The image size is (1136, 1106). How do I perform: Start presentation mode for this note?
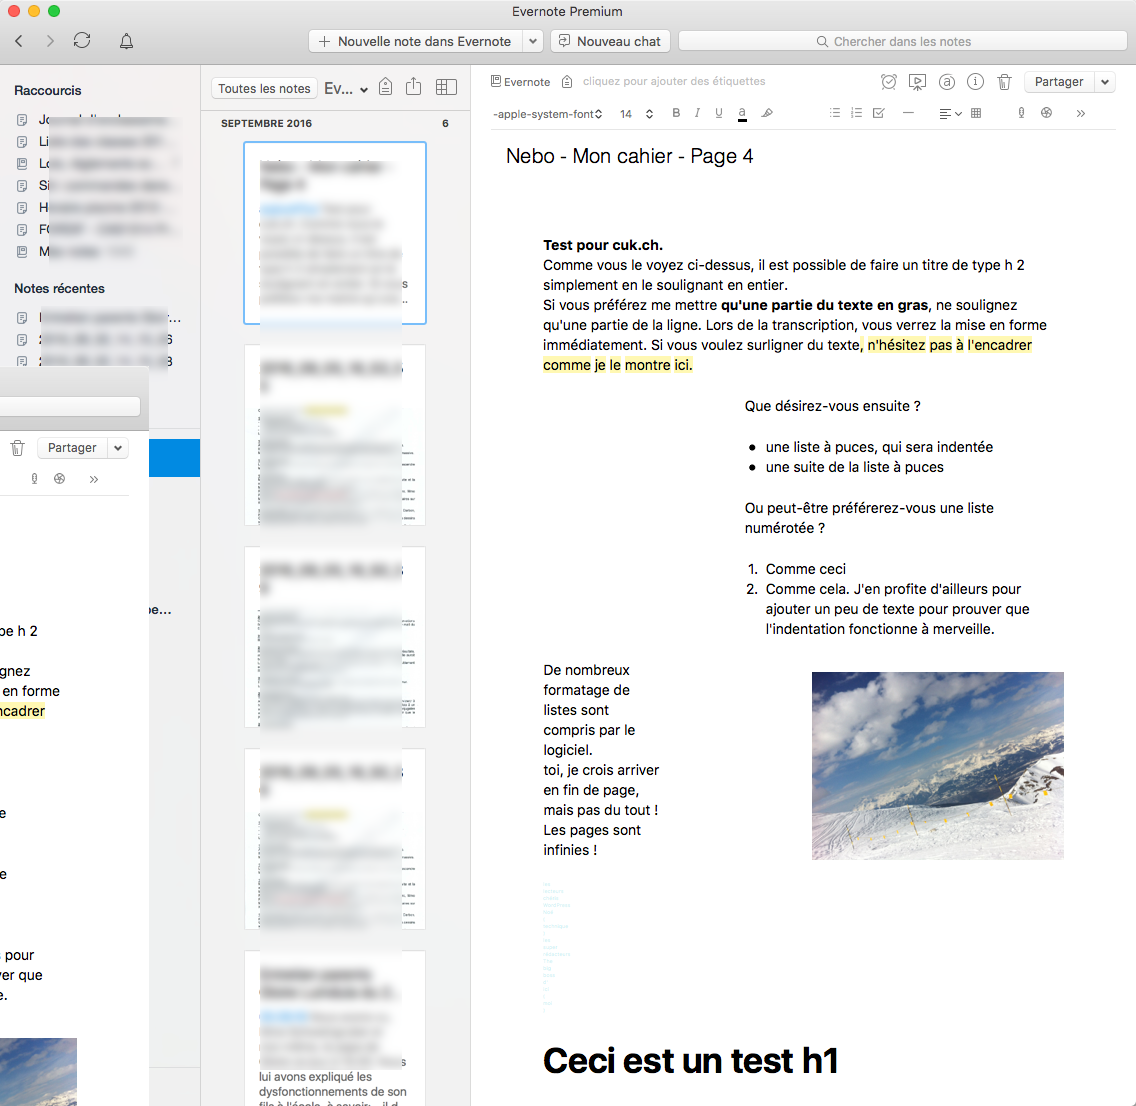pyautogui.click(x=917, y=83)
